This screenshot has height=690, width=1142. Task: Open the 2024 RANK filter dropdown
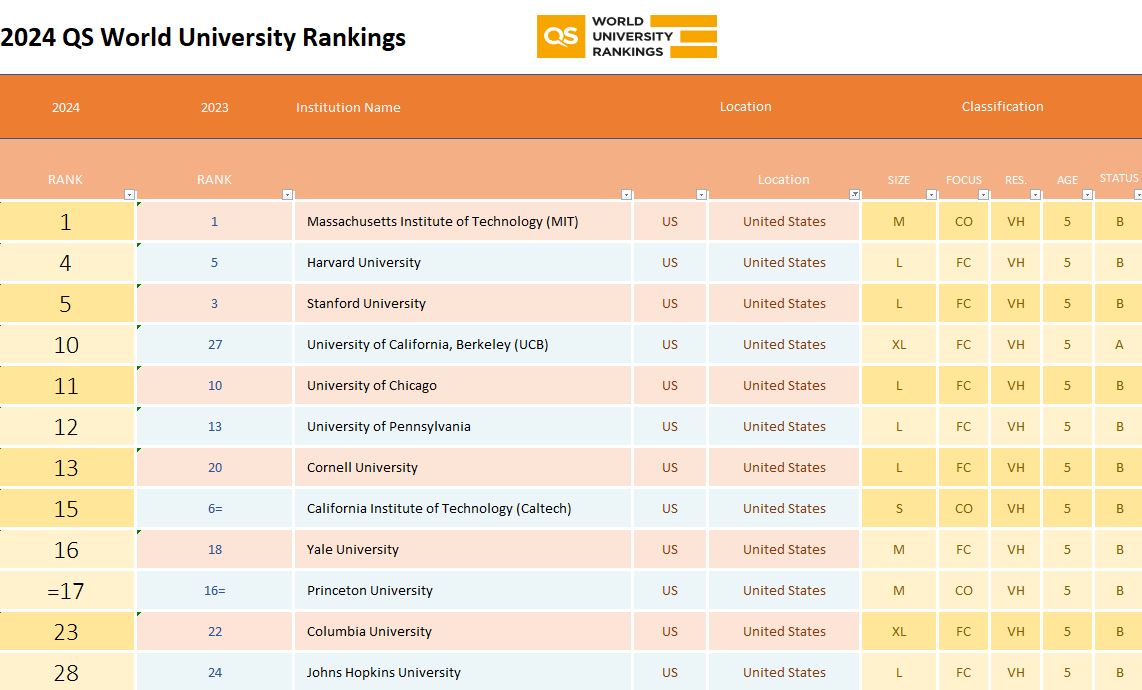click(x=129, y=195)
